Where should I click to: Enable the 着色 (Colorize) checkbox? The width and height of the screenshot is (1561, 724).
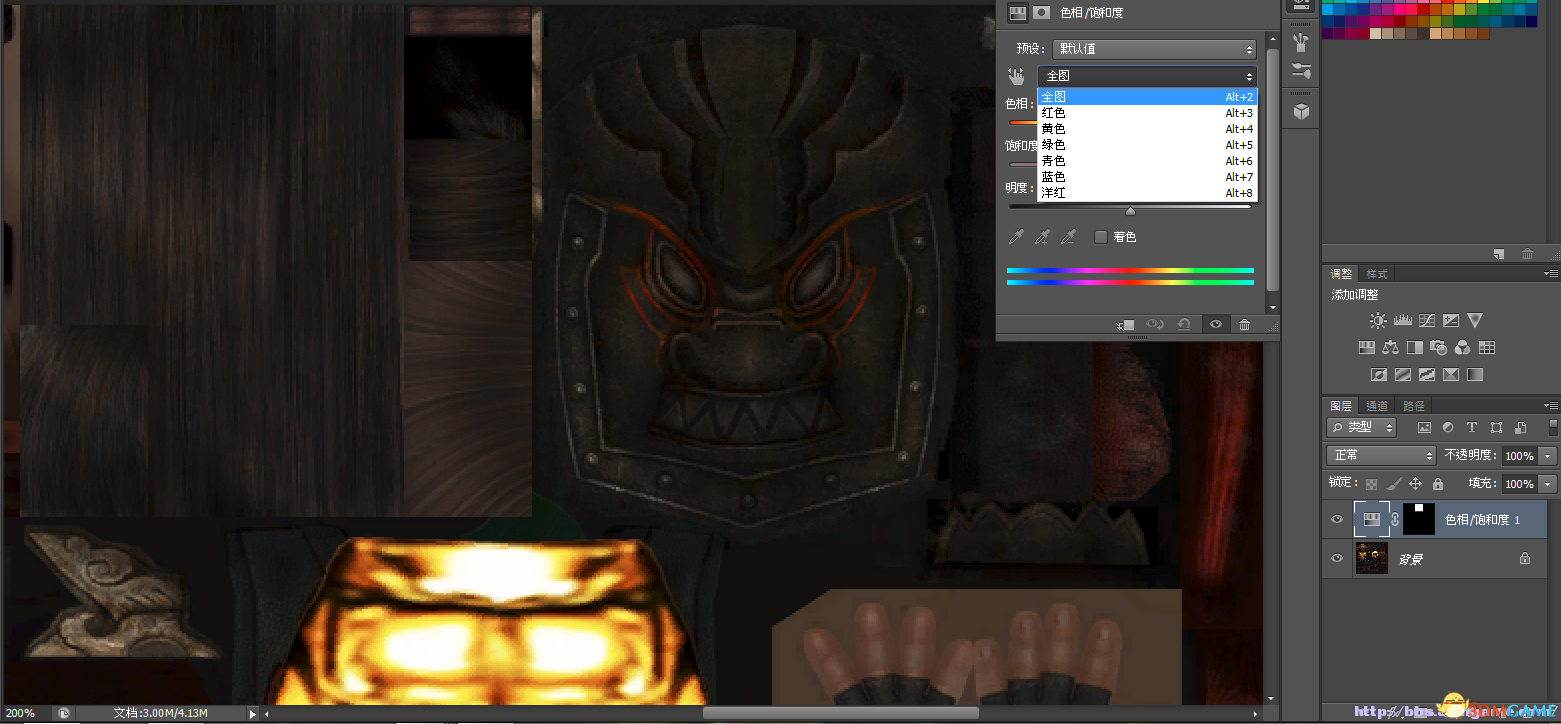click(x=1101, y=237)
